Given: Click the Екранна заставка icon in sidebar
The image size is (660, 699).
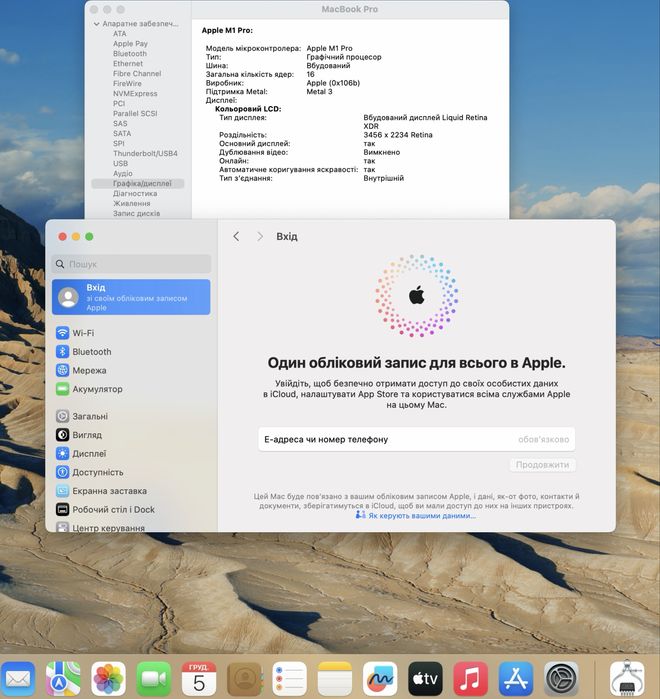Looking at the screenshot, I should point(62,491).
